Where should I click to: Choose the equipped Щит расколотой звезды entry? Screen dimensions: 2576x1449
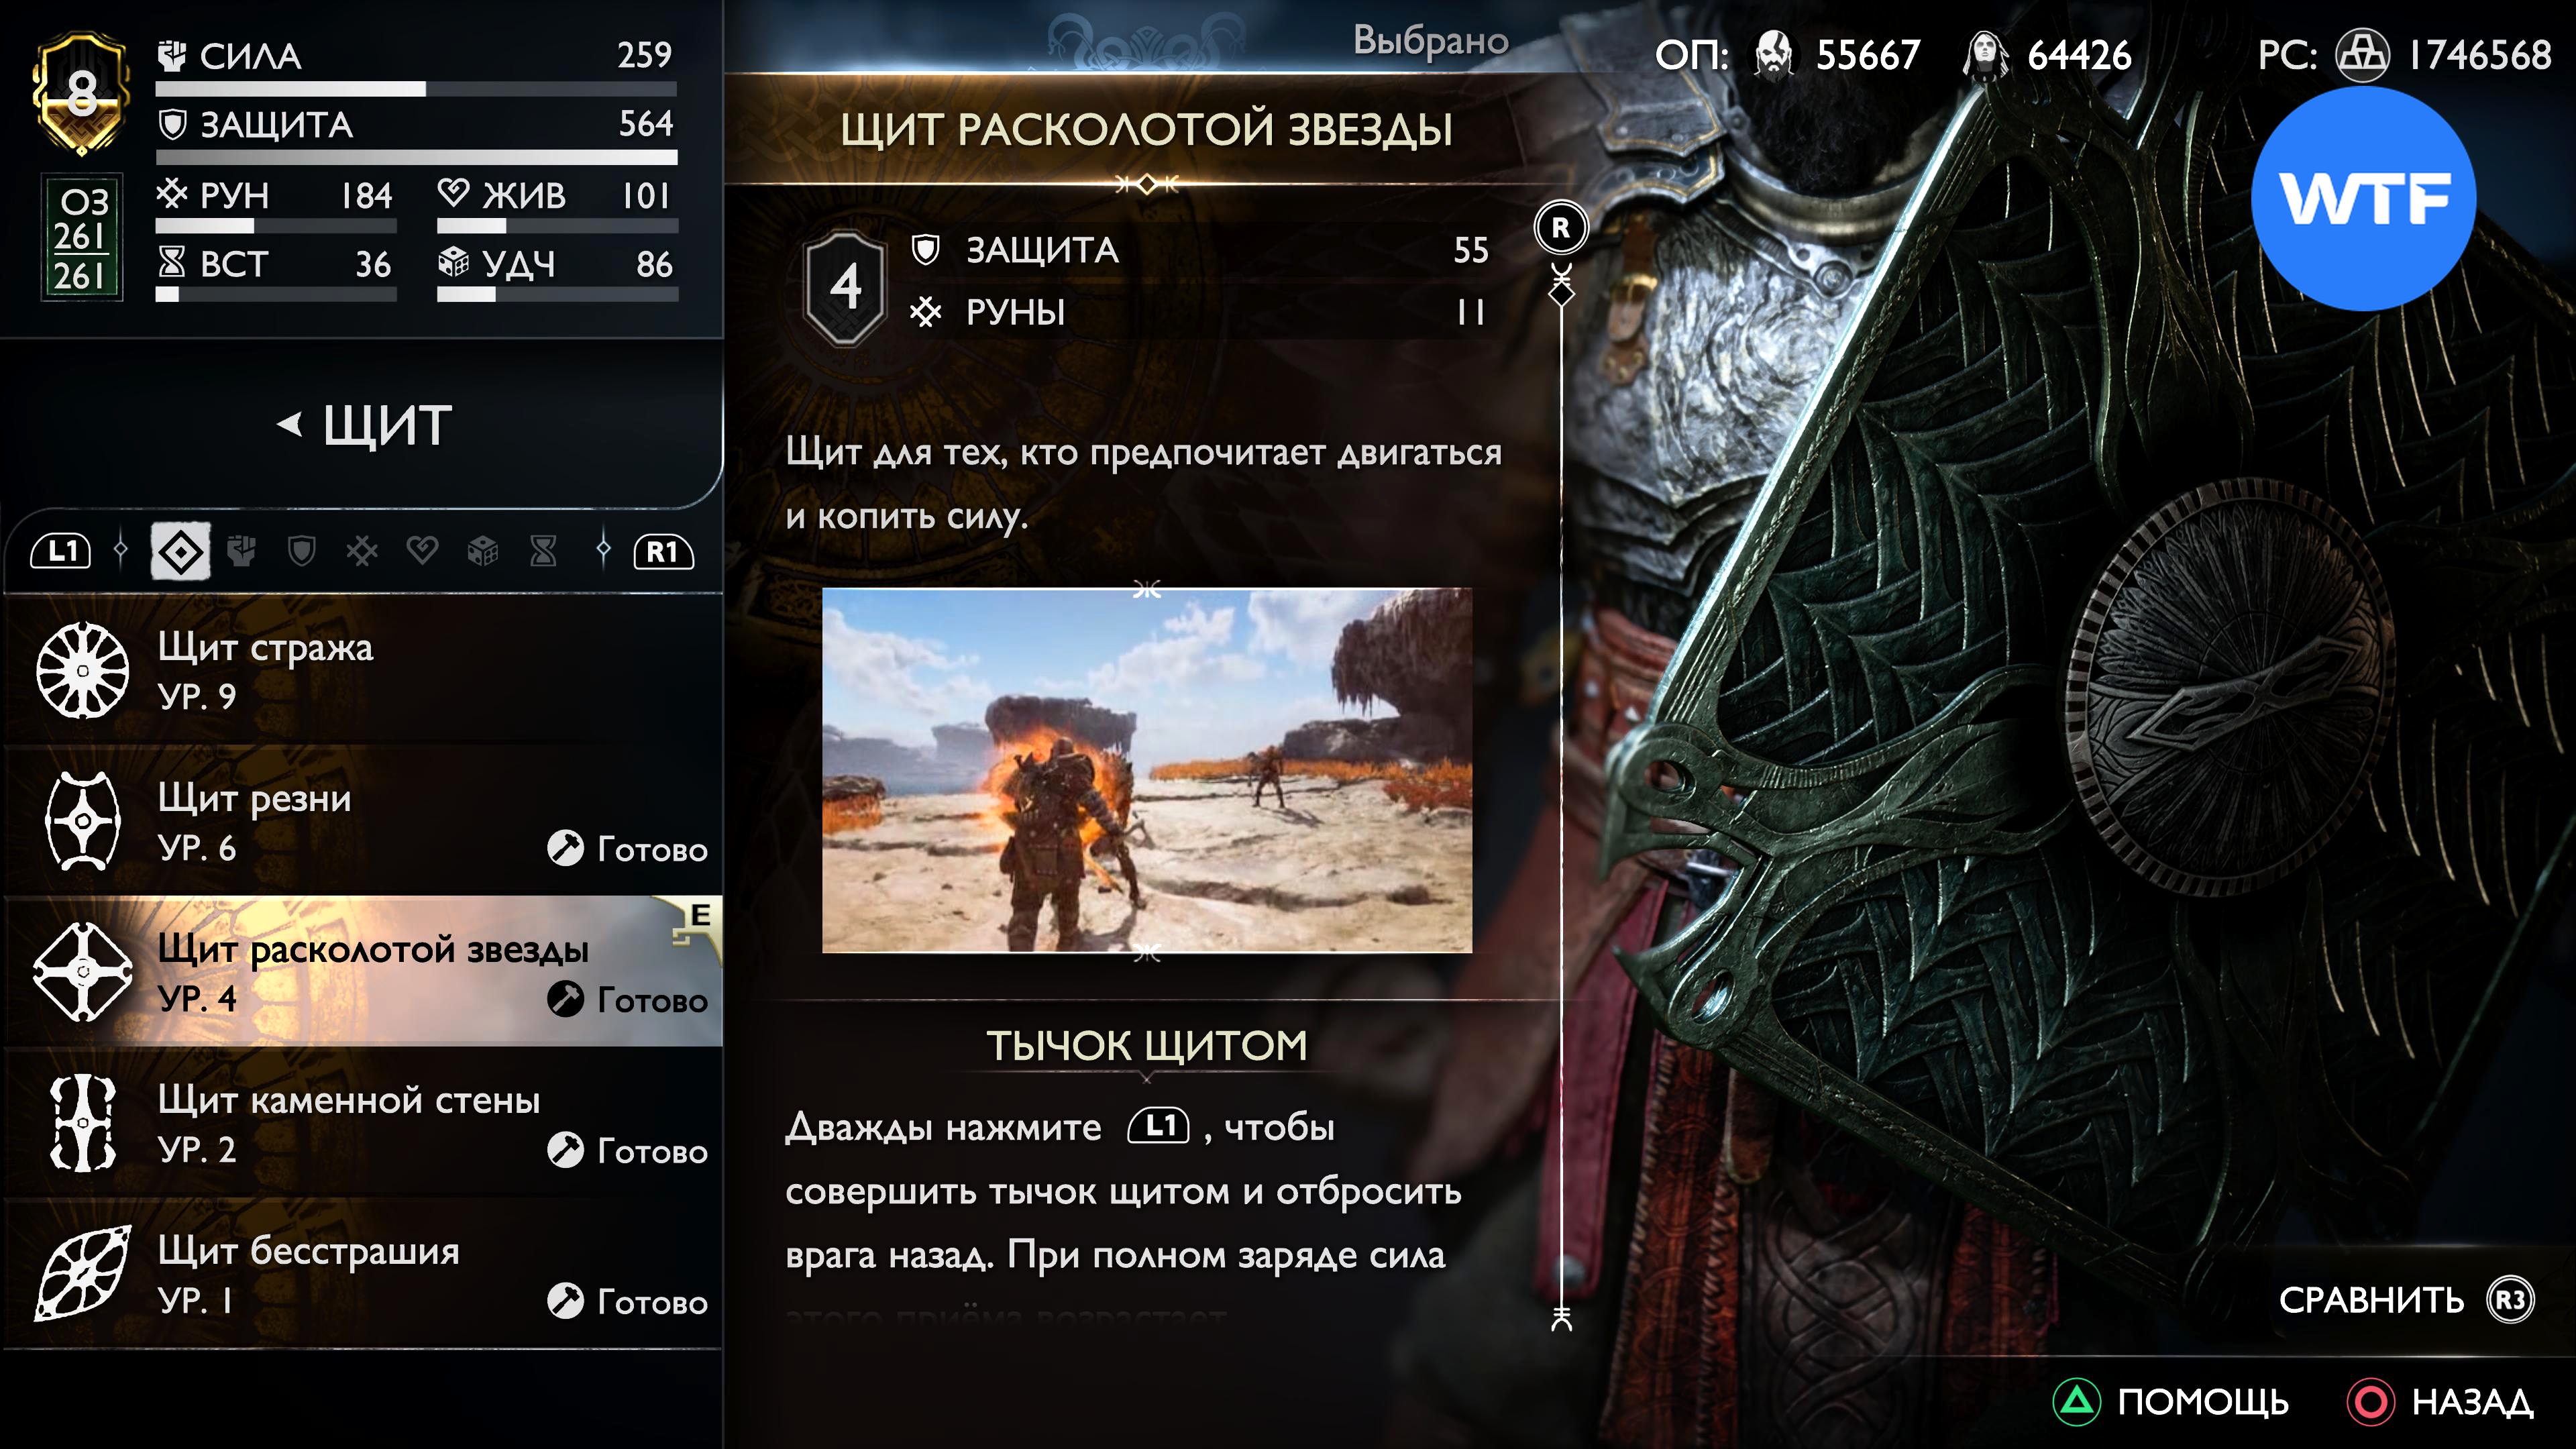(363, 972)
